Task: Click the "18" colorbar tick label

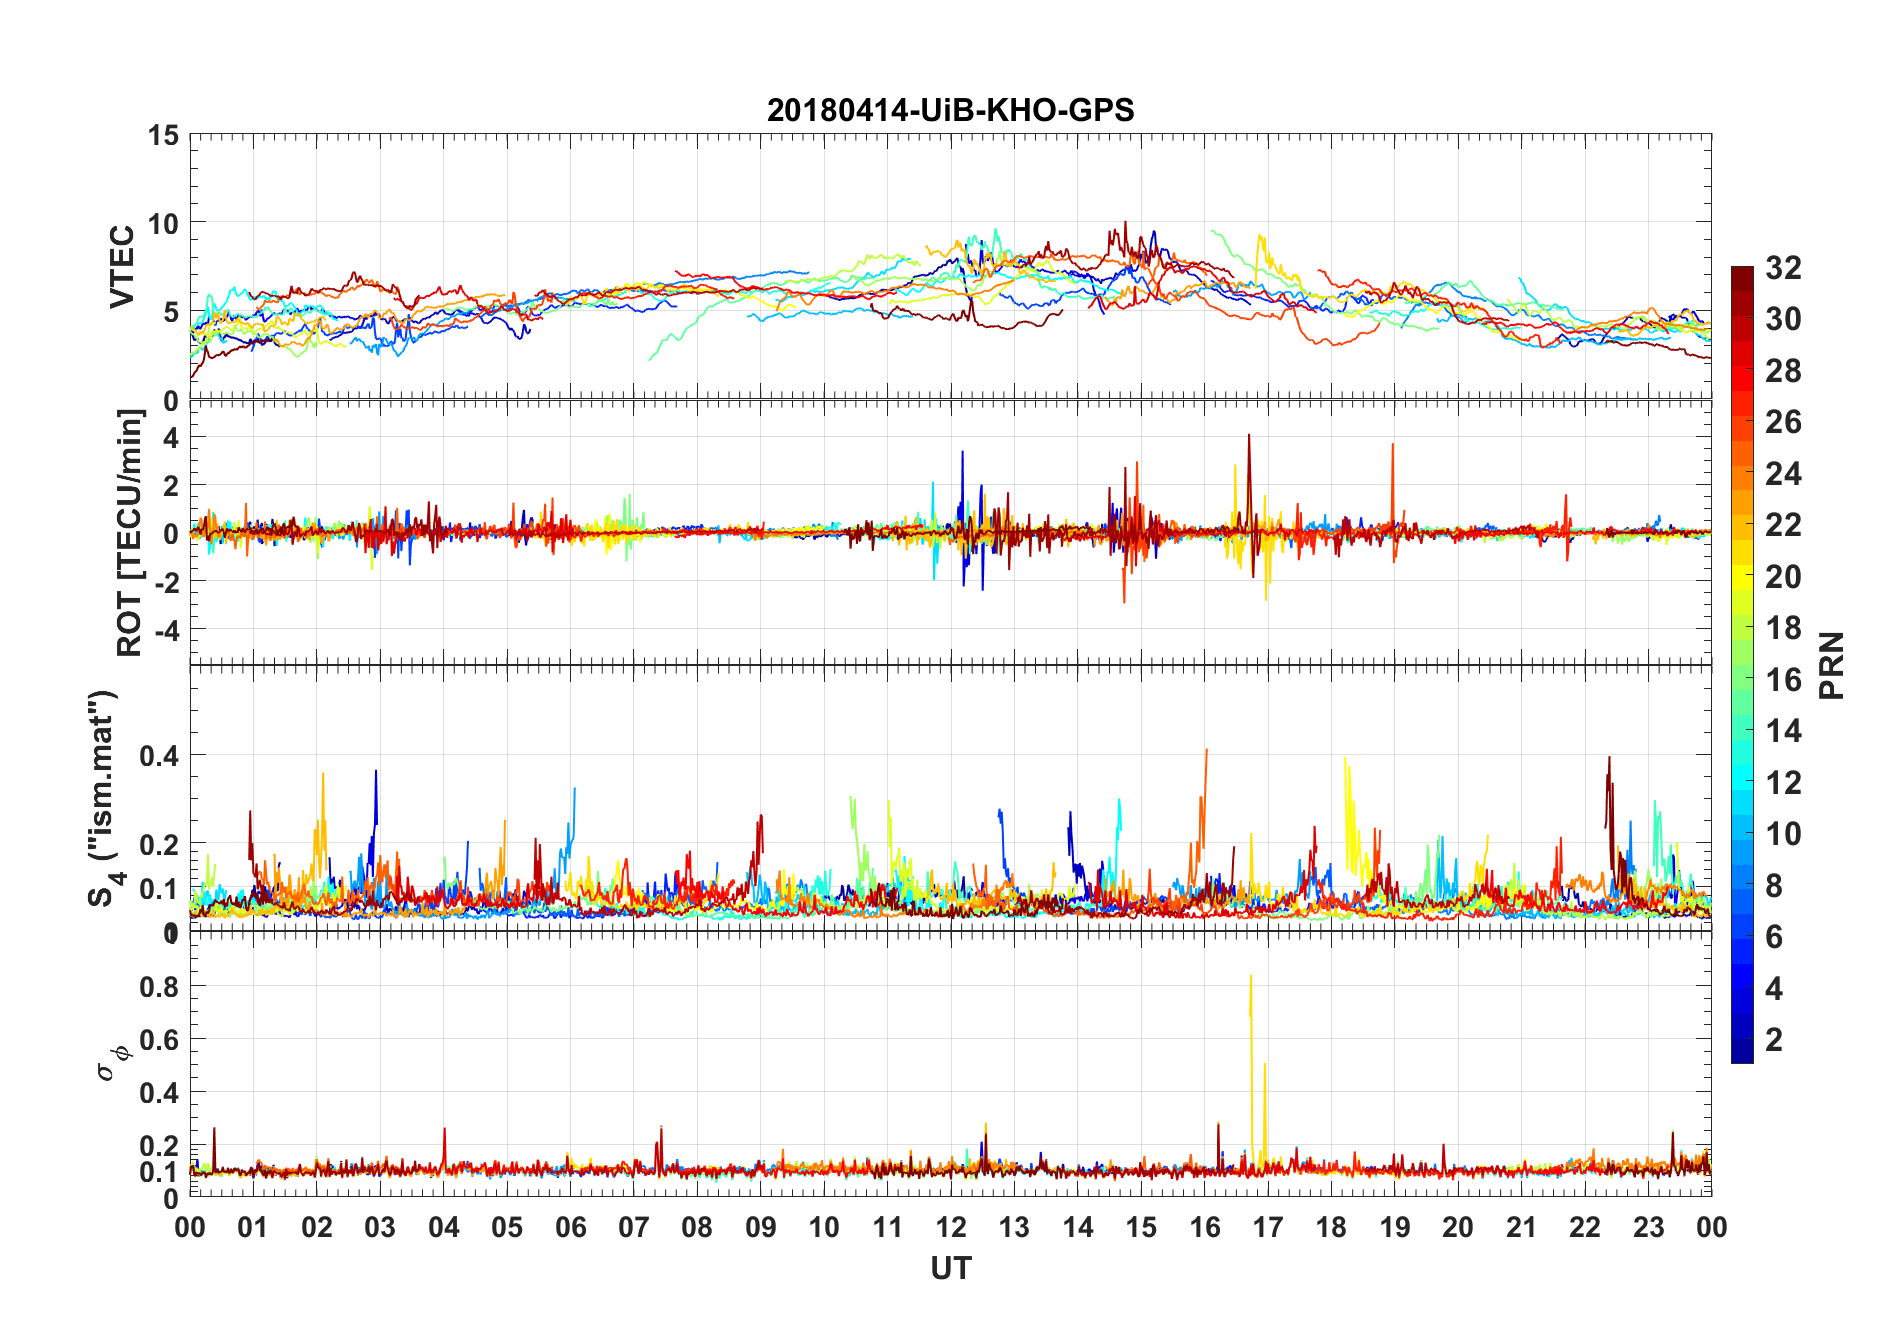Action: coord(1783,628)
